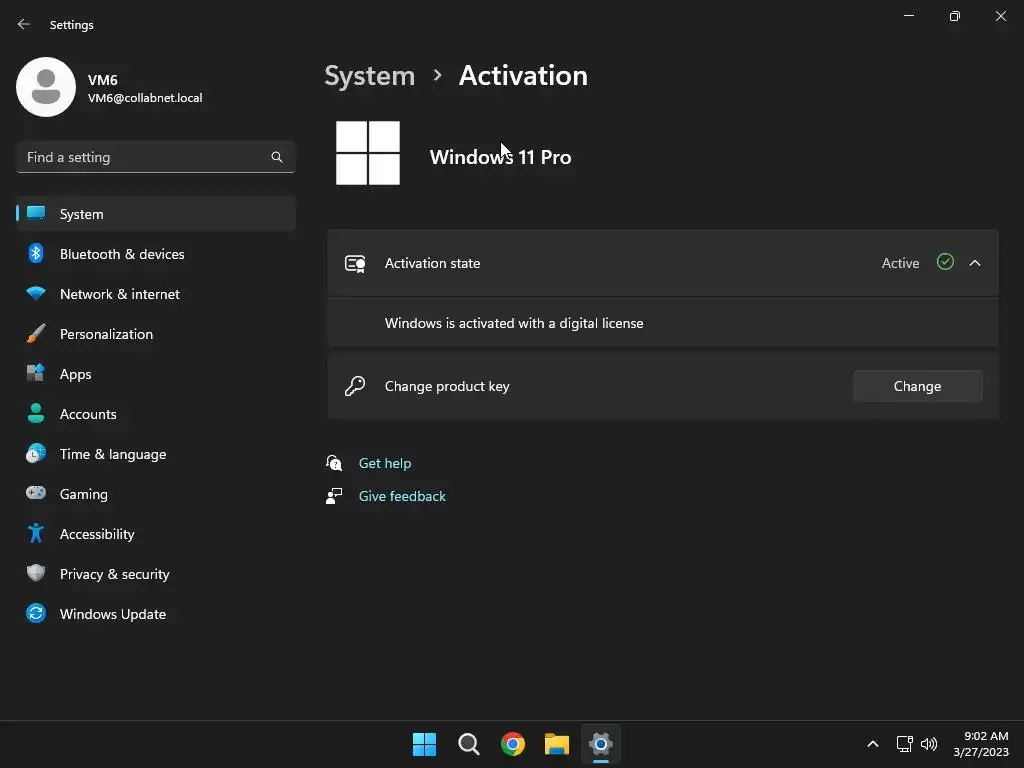The height and width of the screenshot is (768, 1024).
Task: Click the Windows Update refresh icon
Action: pos(36,613)
